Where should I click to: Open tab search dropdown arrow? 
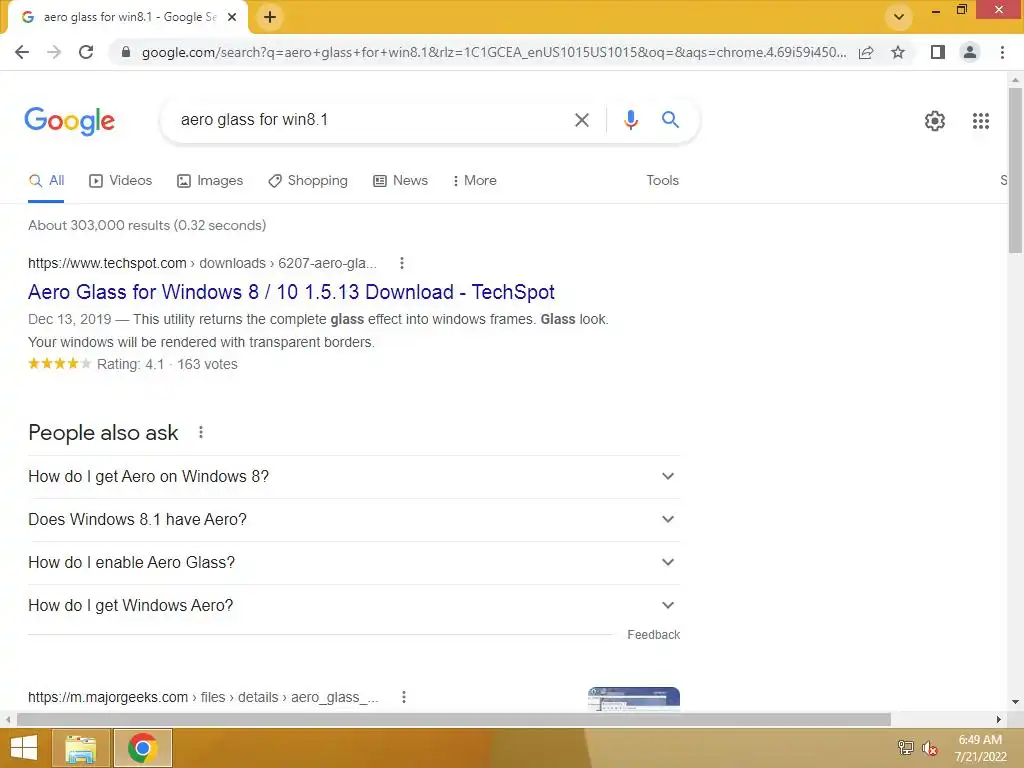[899, 17]
